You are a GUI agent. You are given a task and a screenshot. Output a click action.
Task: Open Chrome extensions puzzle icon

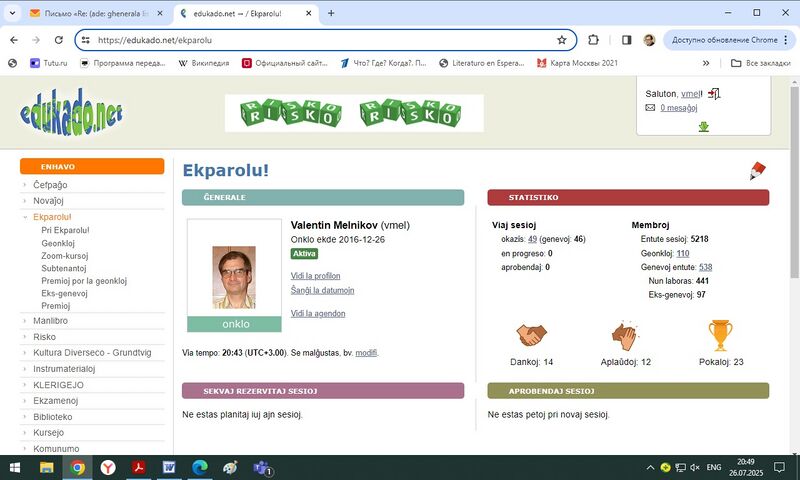[x=593, y=40]
